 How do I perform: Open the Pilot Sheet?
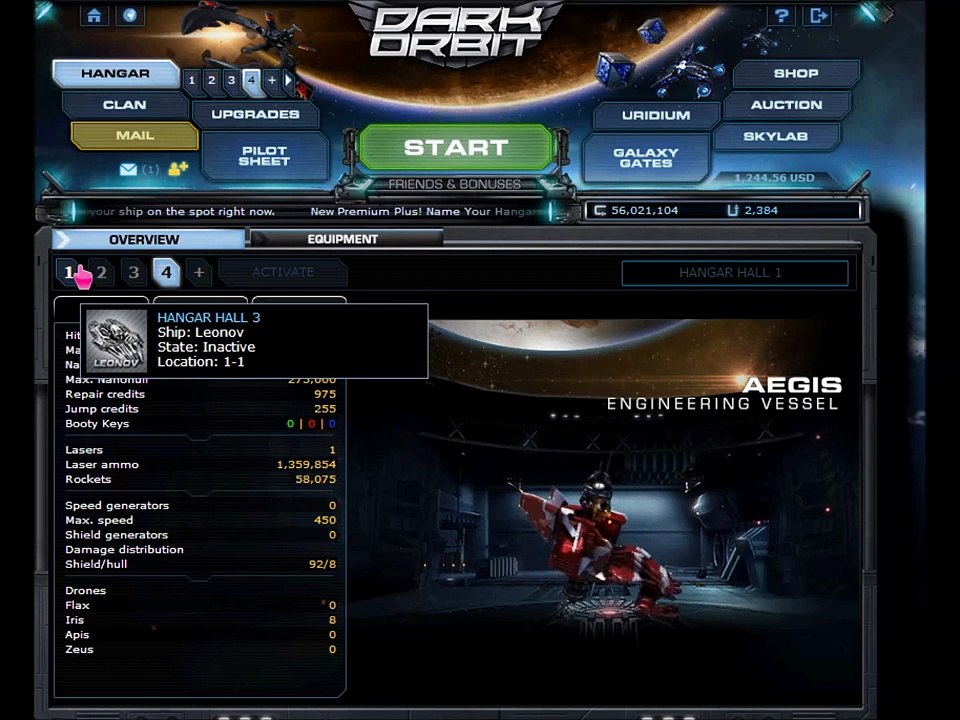coord(264,156)
